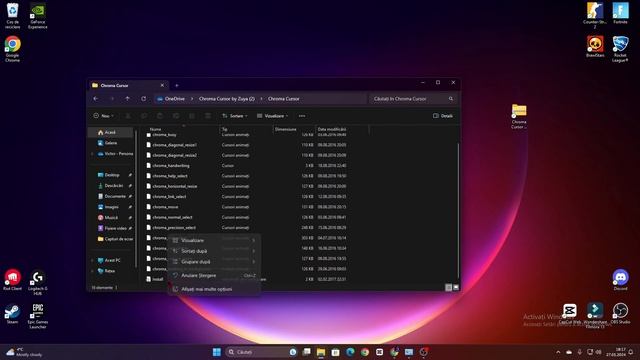Select the Google Chrome desktop shortcut
640x360 pixels.
click(x=13, y=49)
